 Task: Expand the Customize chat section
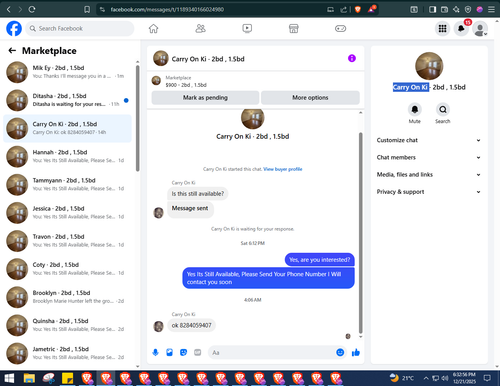click(x=429, y=140)
